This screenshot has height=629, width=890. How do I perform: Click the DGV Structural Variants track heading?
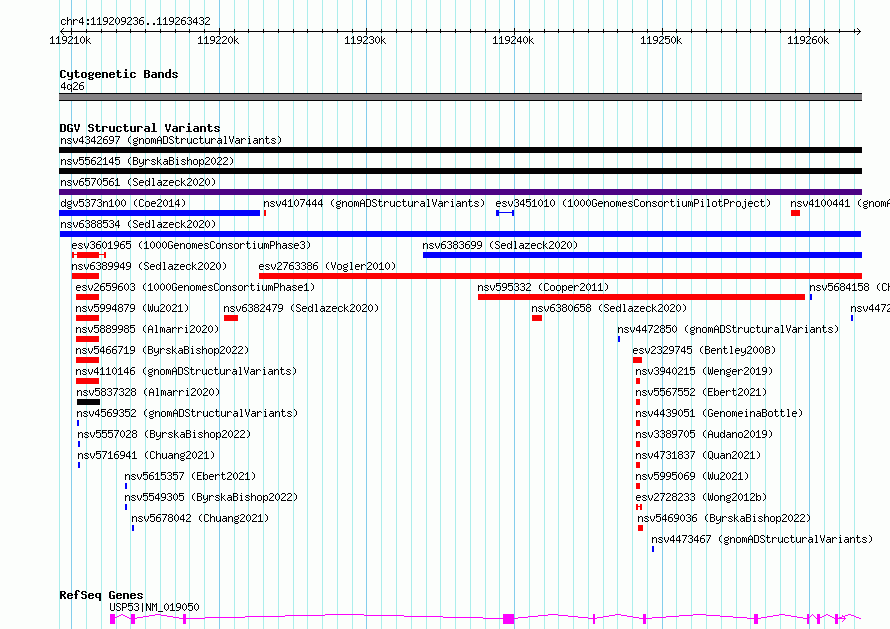[140, 128]
